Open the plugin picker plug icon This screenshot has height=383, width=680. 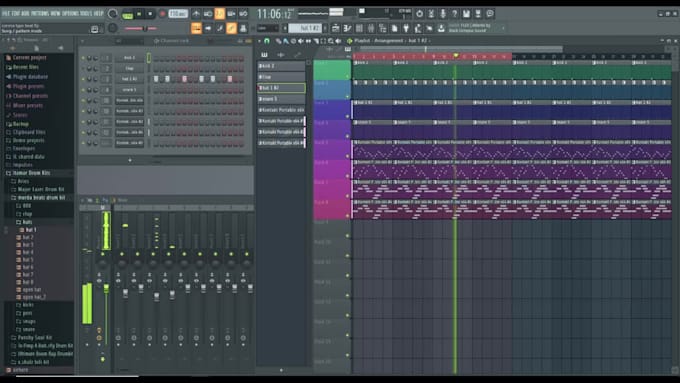[x=406, y=29]
